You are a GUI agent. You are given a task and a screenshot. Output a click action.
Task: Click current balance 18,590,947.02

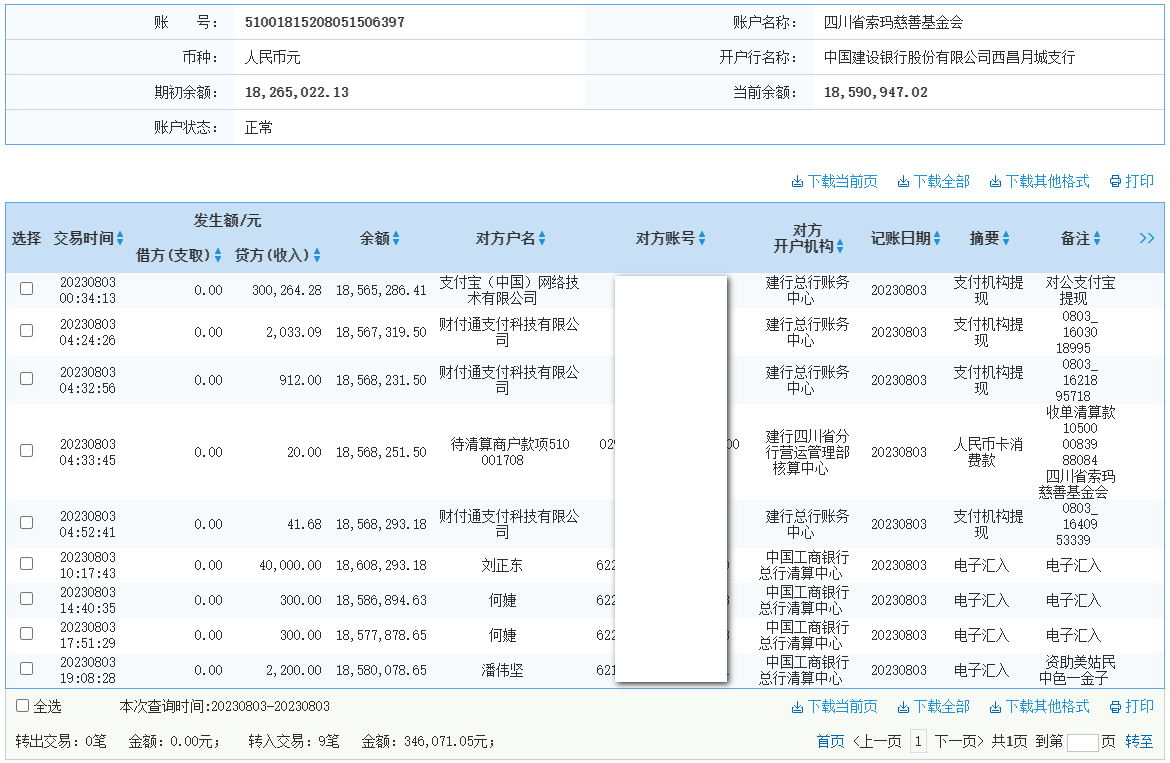coord(876,92)
